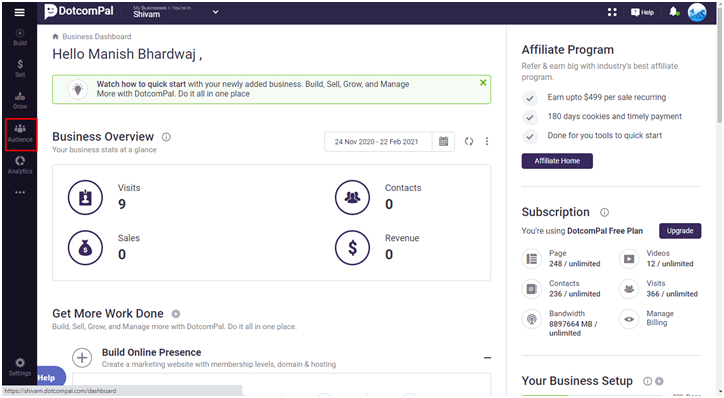Click the Affiliate Home button
This screenshot has width=724, height=398.
(x=557, y=161)
